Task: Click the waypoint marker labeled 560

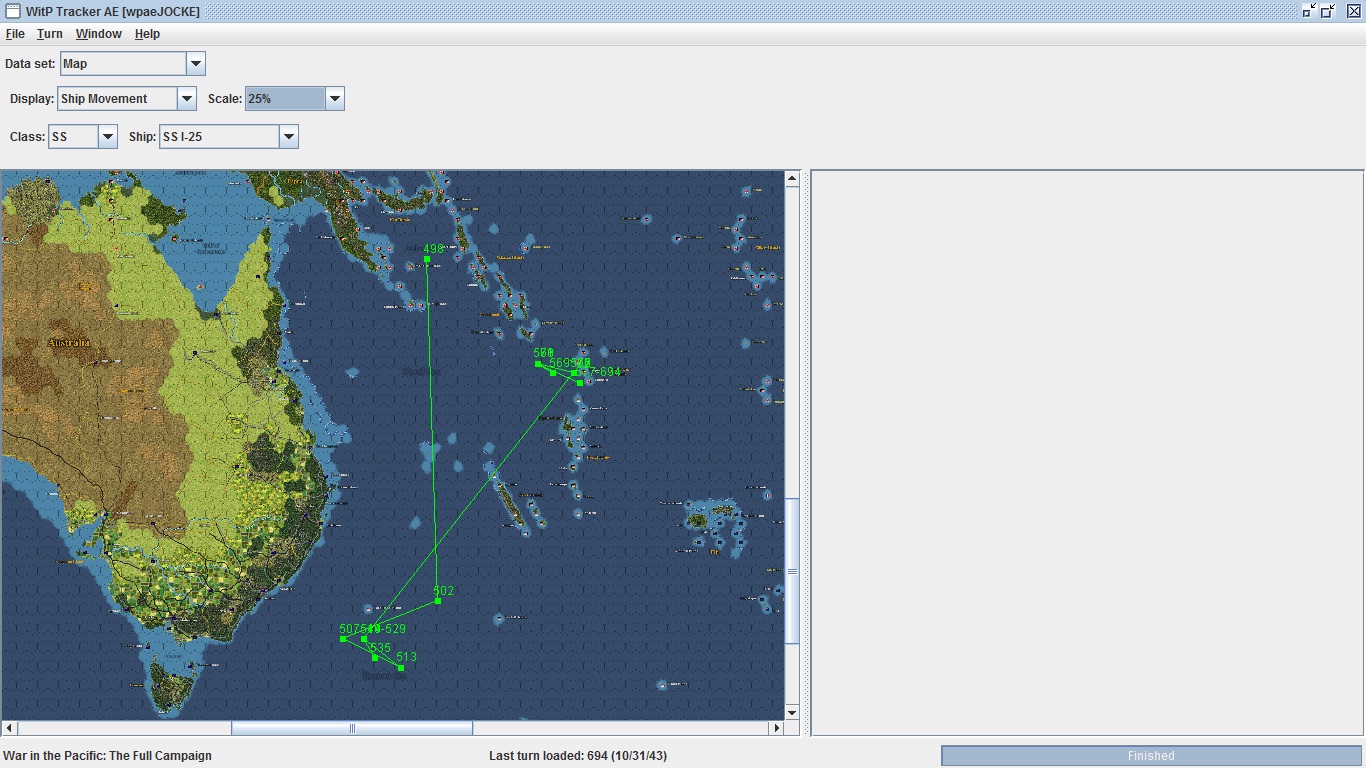Action: point(538,363)
